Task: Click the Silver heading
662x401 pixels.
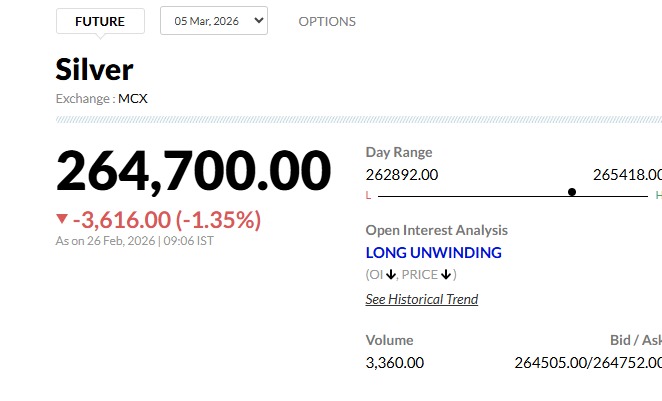Action: [x=94, y=69]
